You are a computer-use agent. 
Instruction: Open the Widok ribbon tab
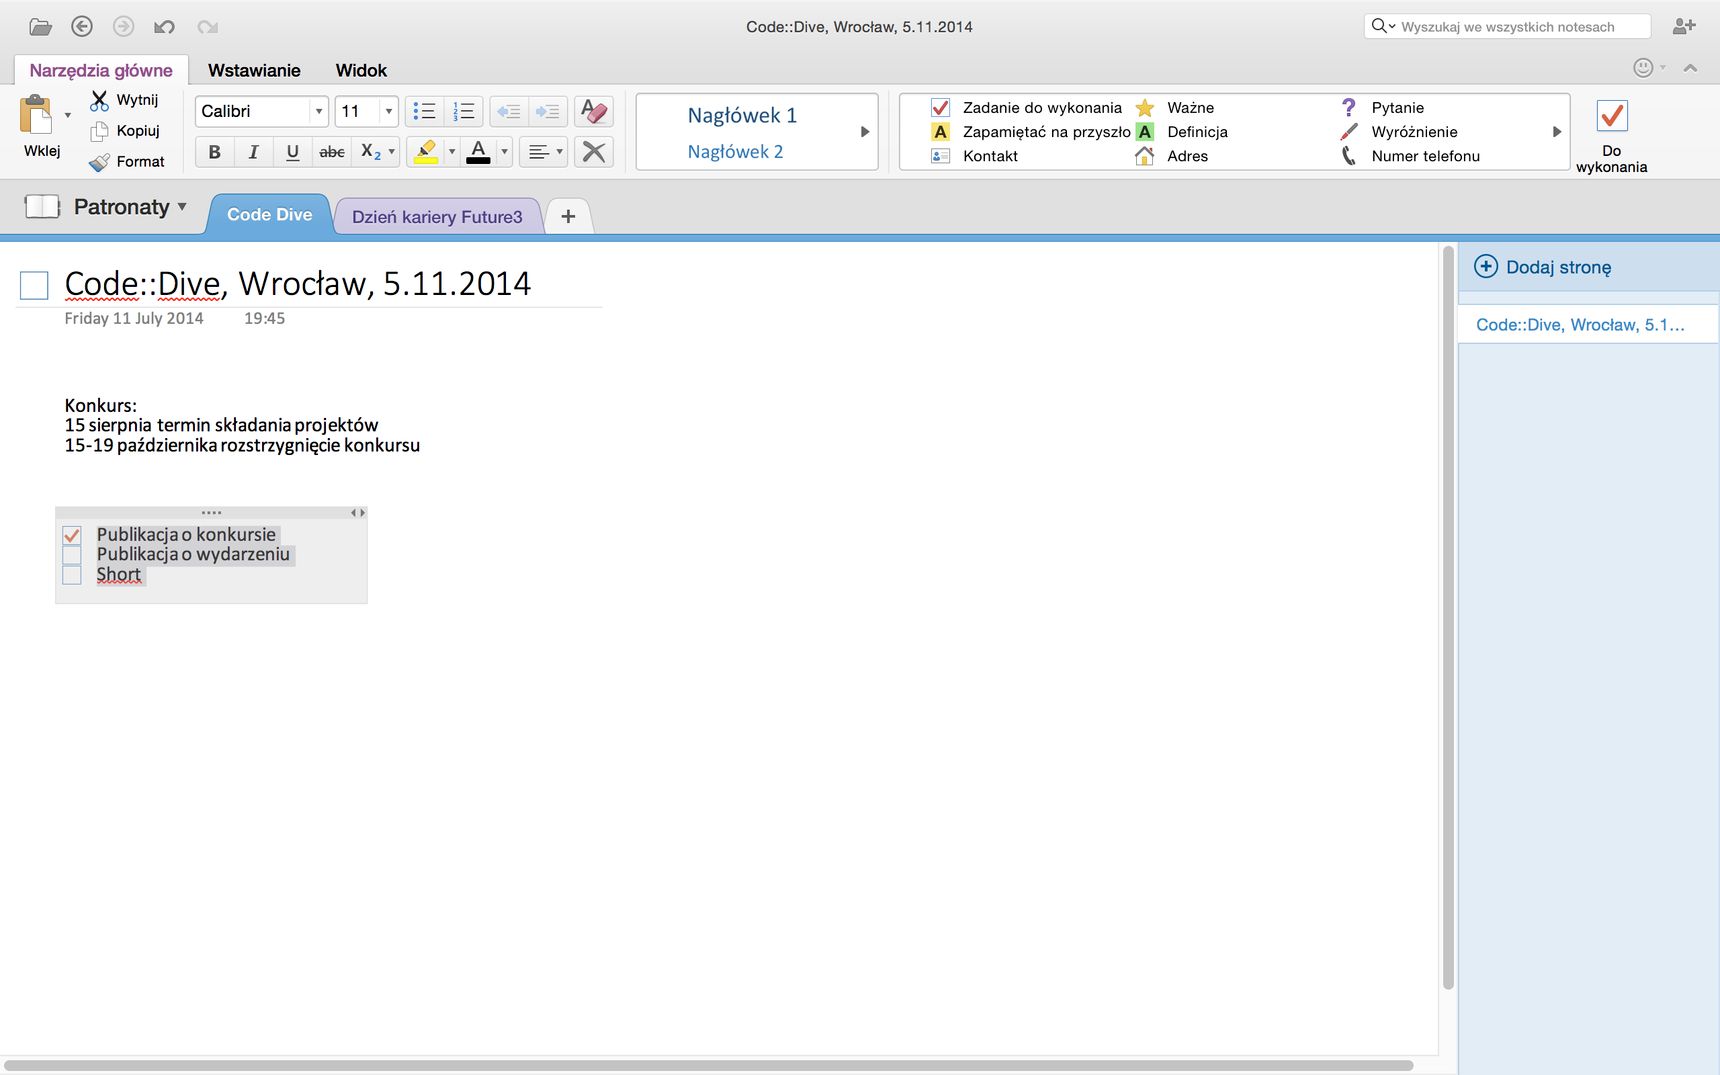click(361, 70)
